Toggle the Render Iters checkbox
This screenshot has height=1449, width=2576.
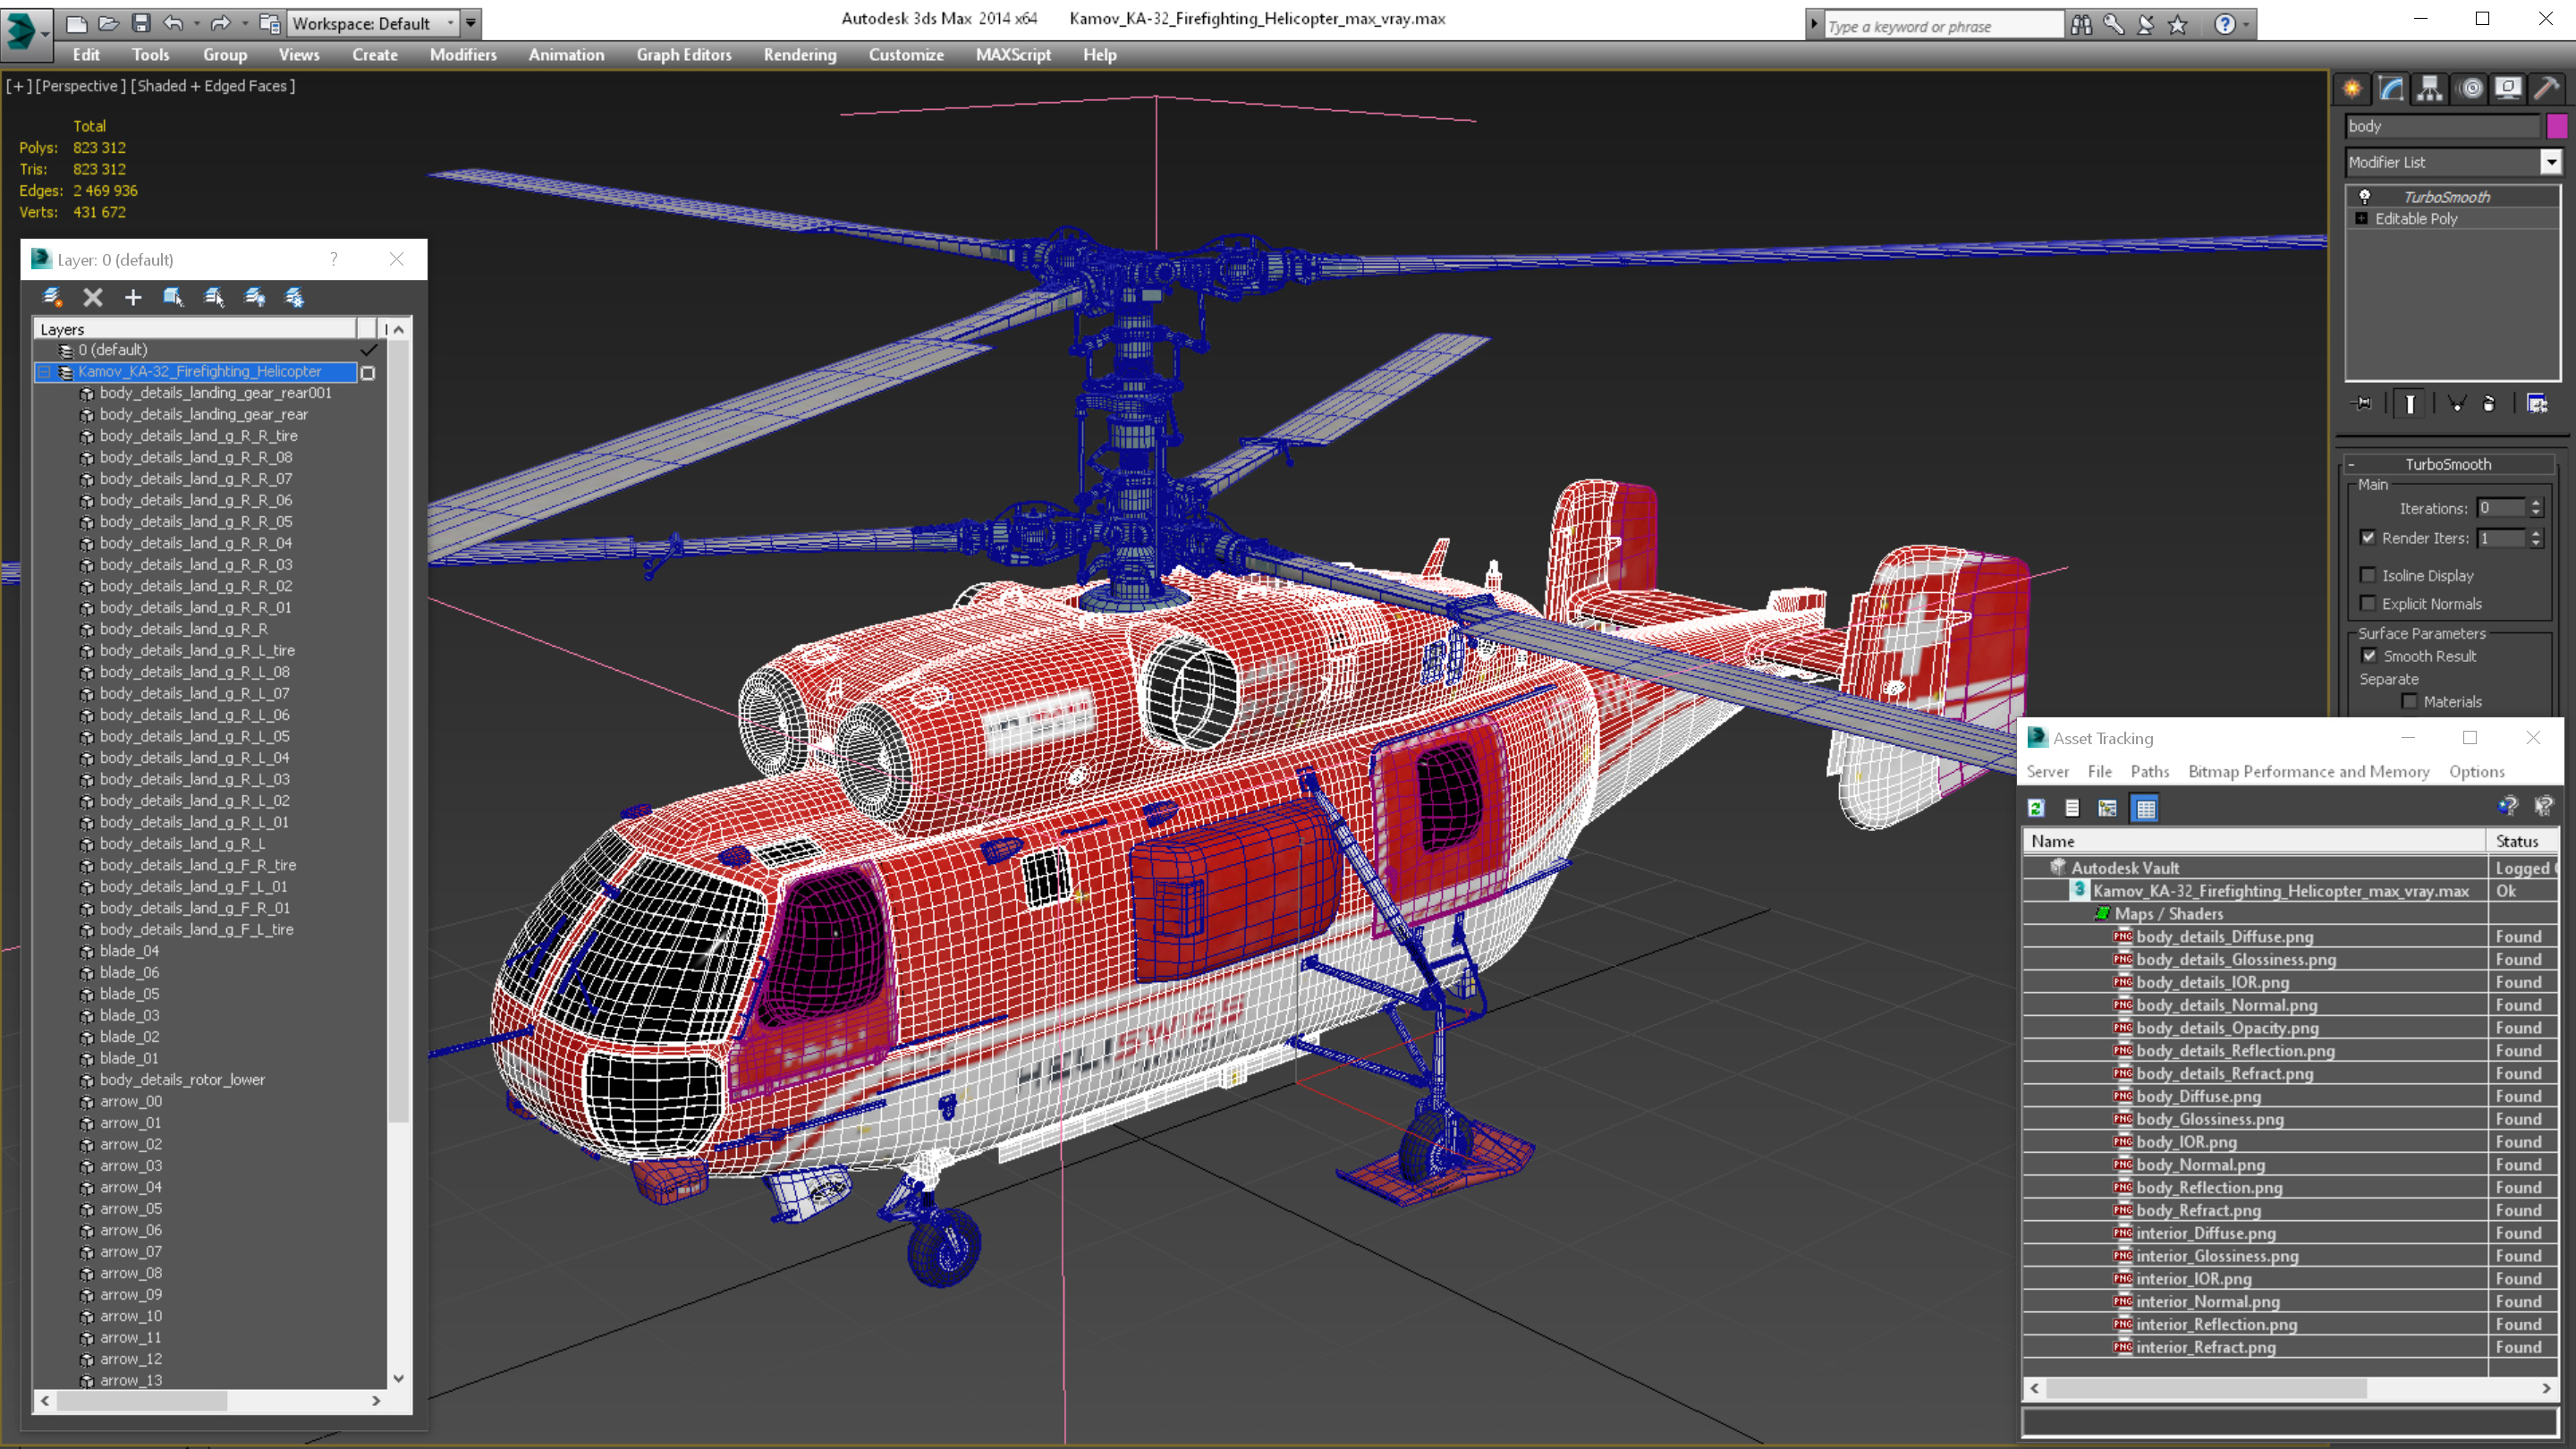(2368, 538)
